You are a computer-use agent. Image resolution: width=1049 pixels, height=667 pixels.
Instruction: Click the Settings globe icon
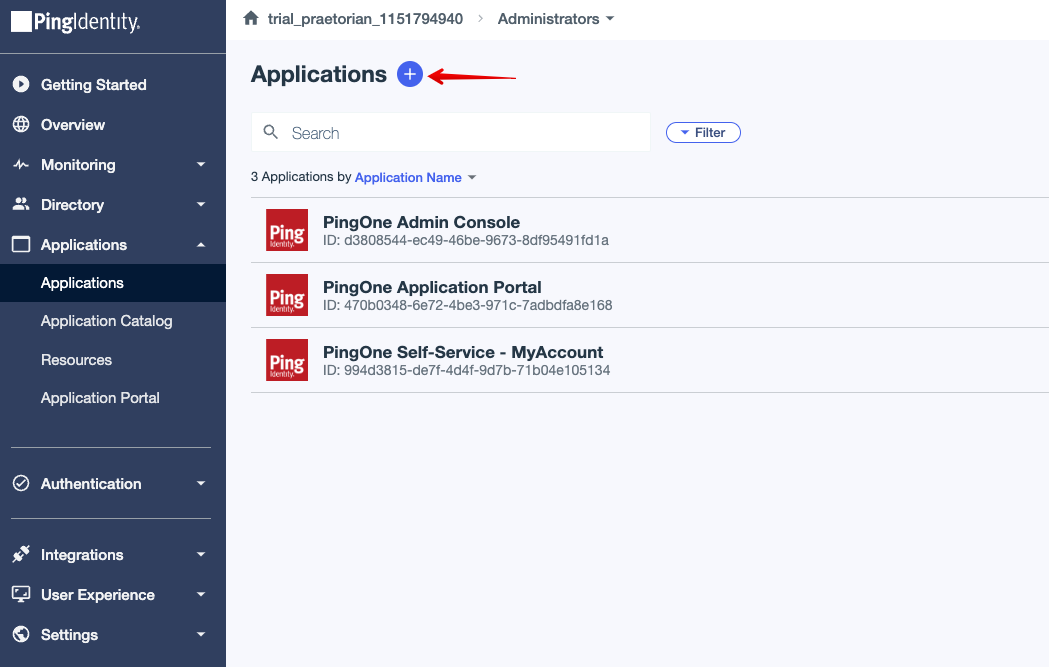[21, 634]
